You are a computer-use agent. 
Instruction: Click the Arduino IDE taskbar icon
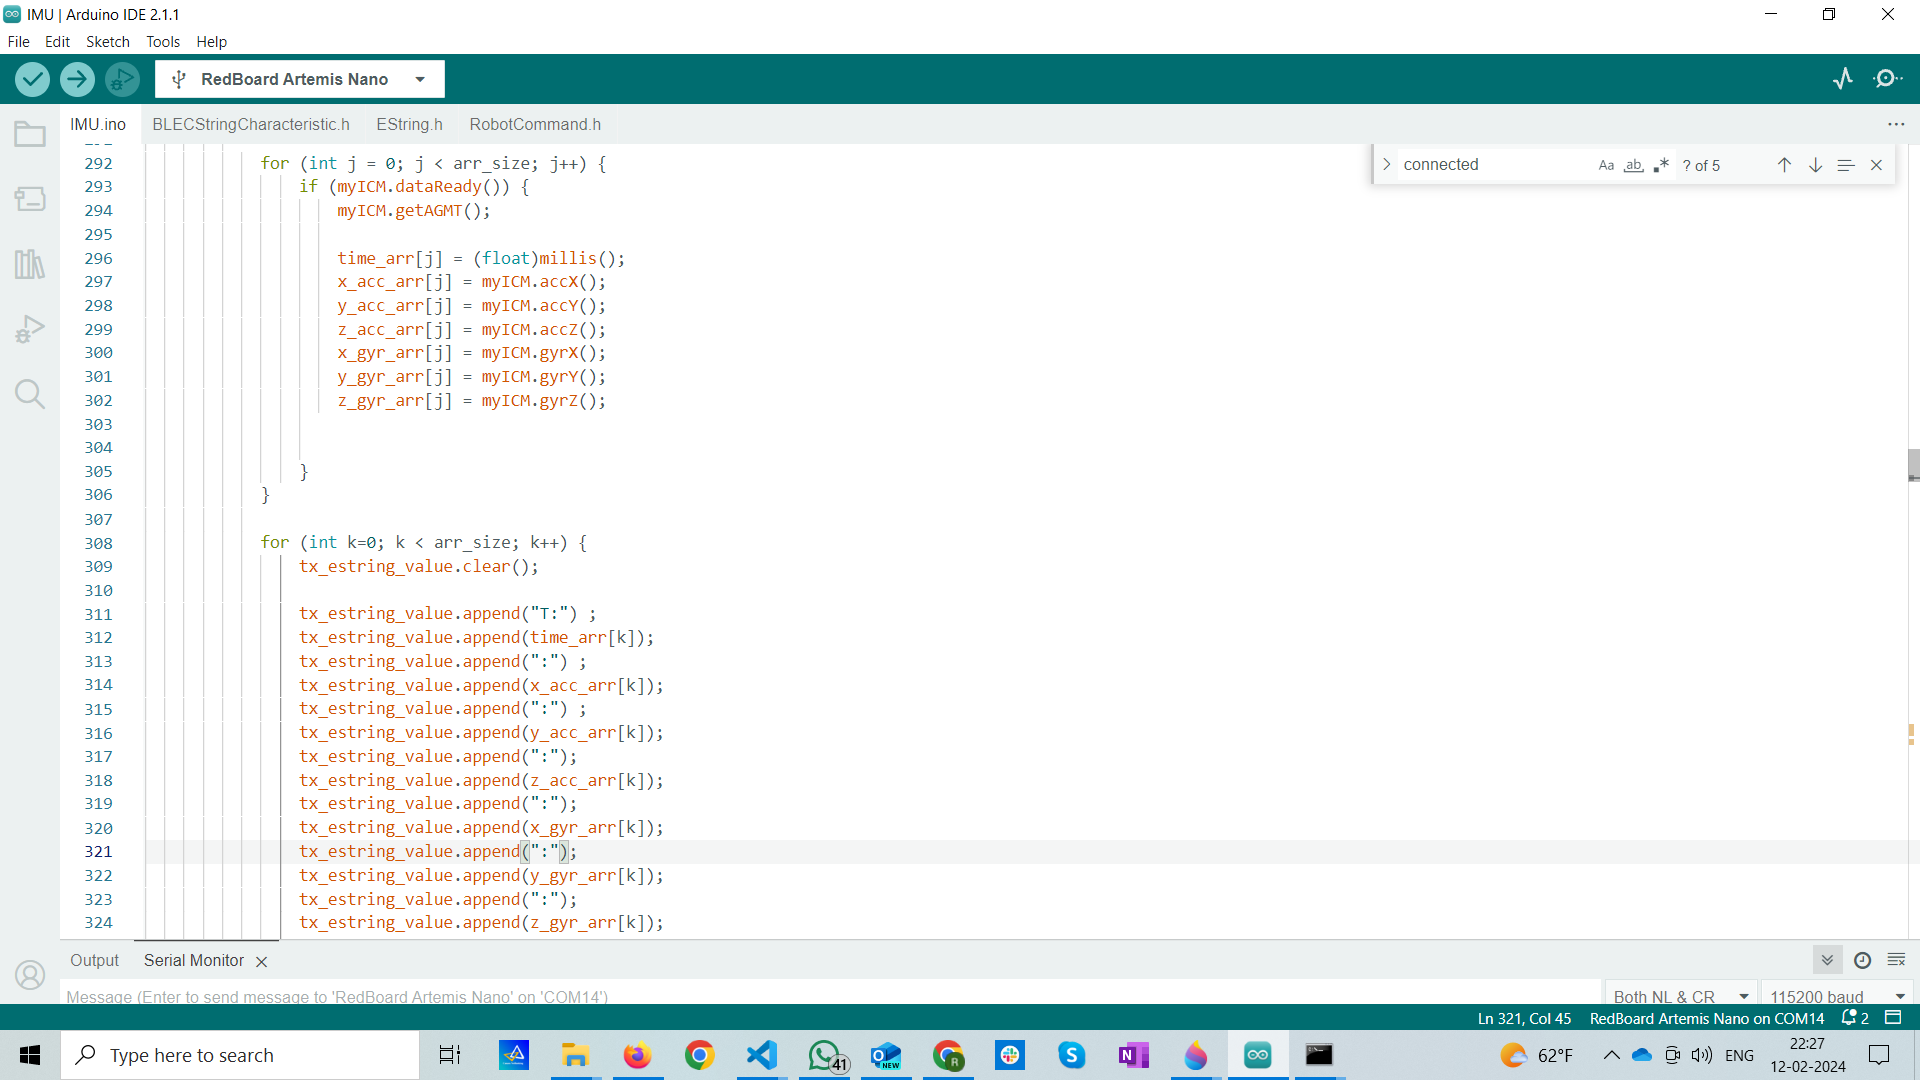[x=1257, y=1055]
